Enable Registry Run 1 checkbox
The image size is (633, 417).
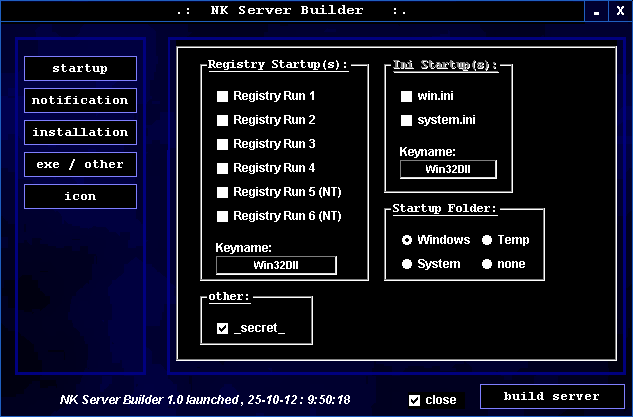tap(223, 96)
